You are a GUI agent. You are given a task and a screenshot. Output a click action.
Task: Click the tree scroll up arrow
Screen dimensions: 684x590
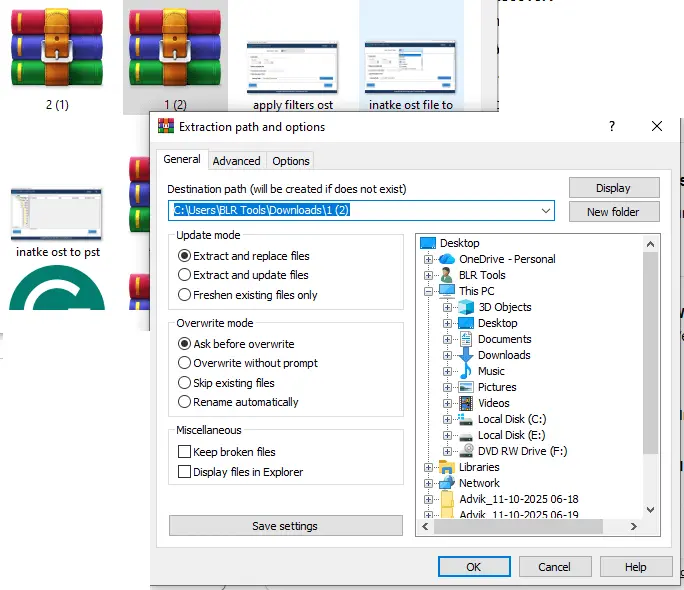pyautogui.click(x=650, y=244)
